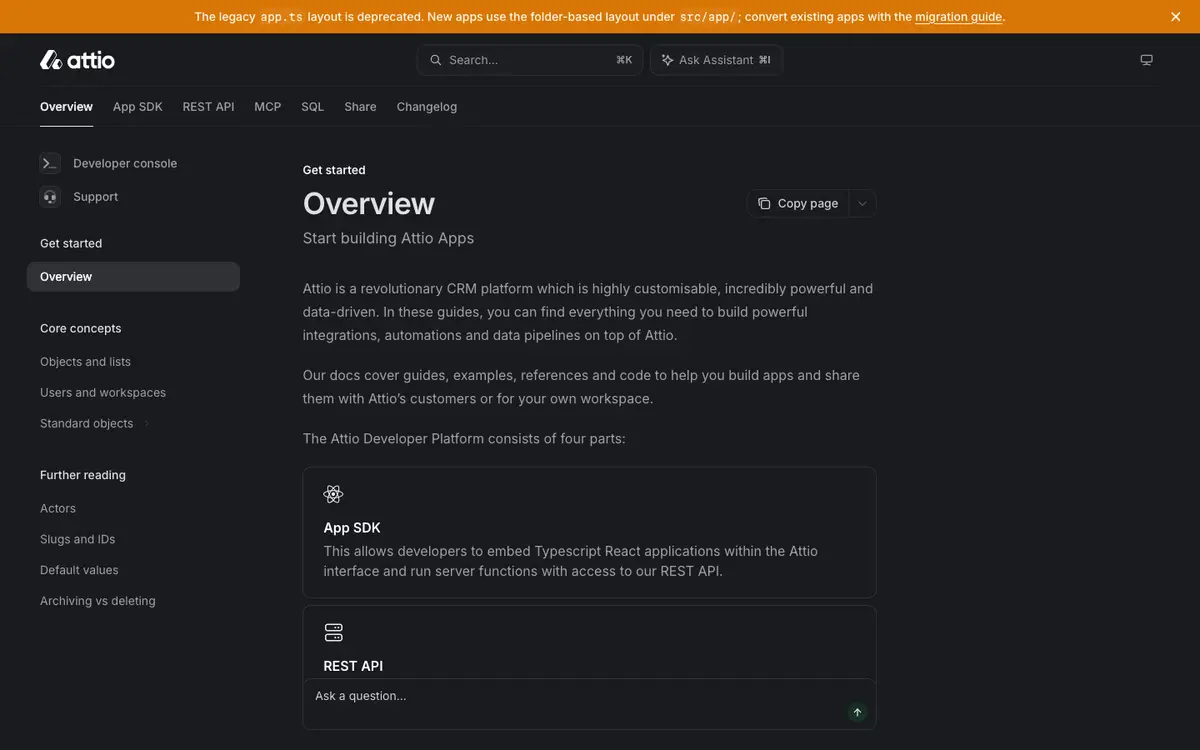Open Slugs and IDs page
This screenshot has width=1200, height=750.
(x=77, y=540)
